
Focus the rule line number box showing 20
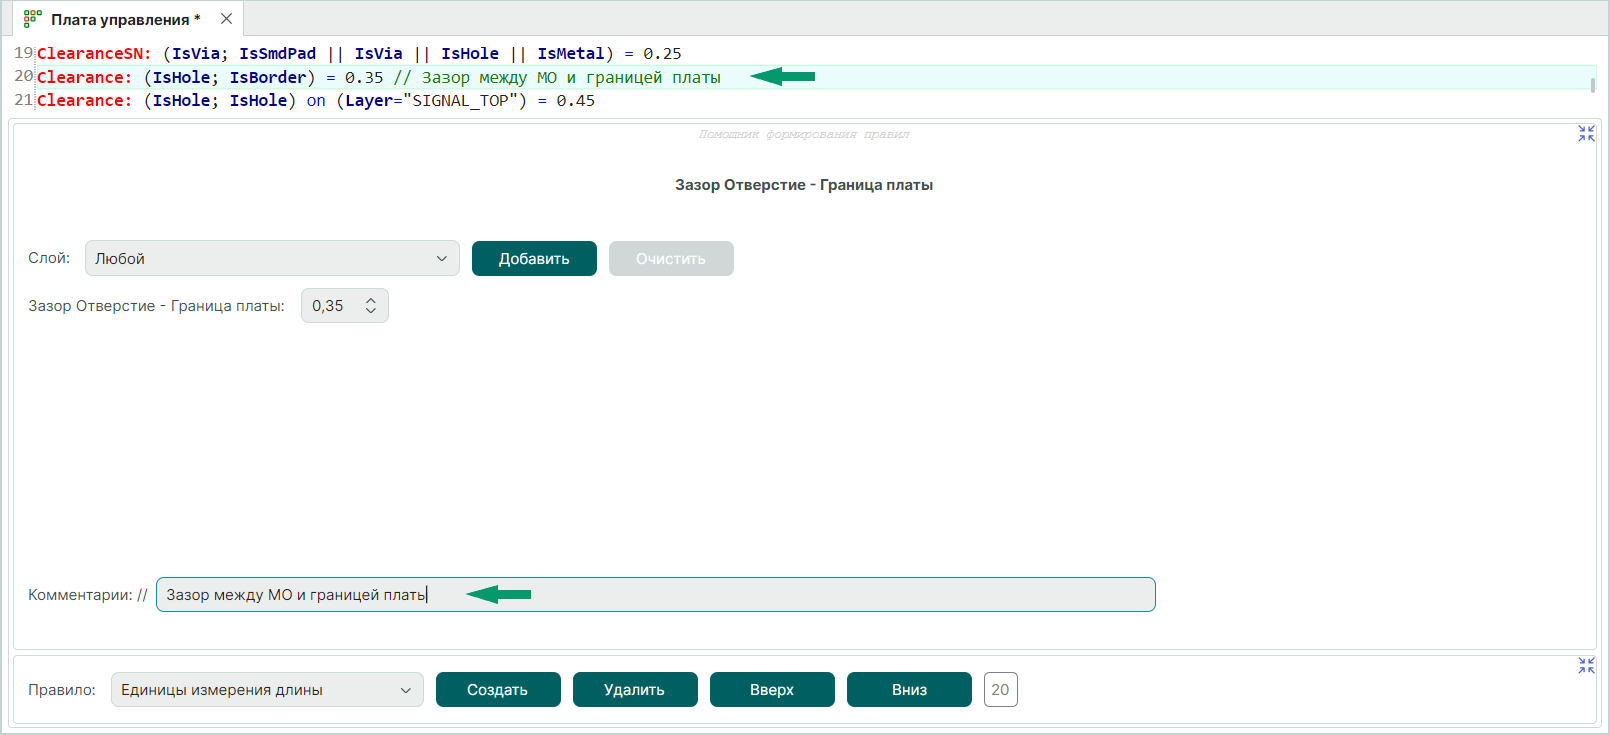pos(1000,690)
